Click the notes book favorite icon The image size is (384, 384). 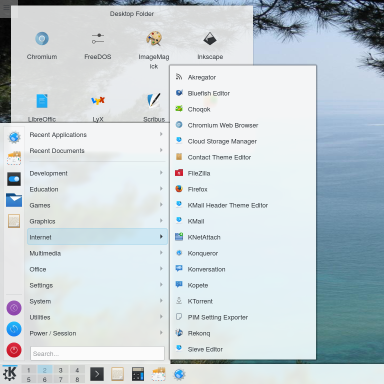pyautogui.click(x=14, y=221)
